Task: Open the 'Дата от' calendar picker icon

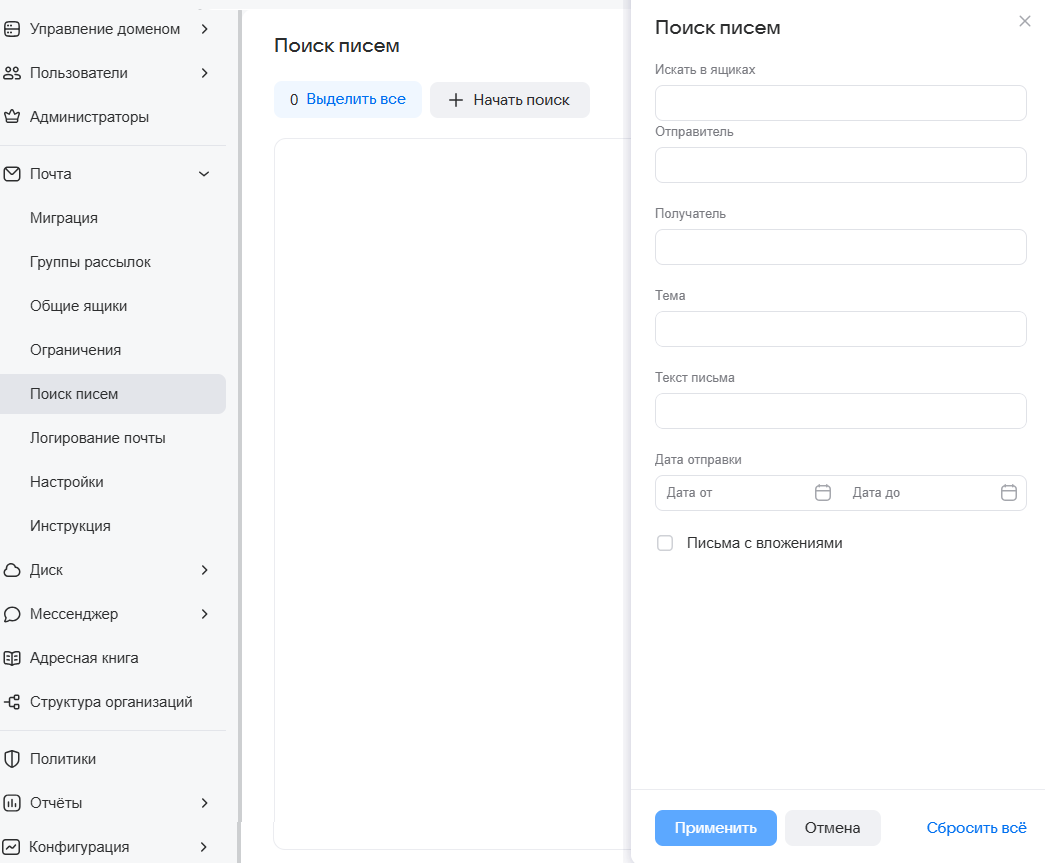Action: [x=823, y=493]
